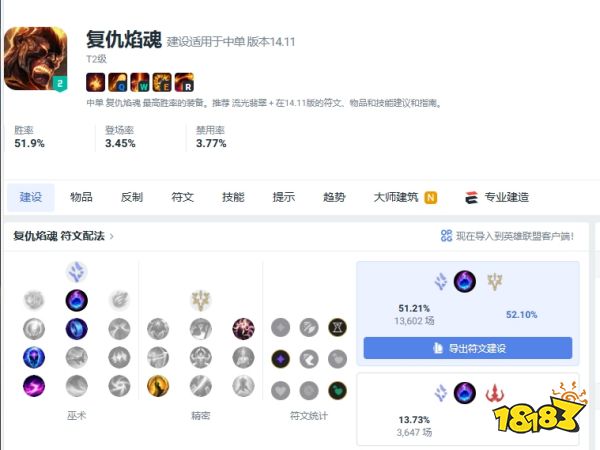The width and height of the screenshot is (600, 450).
Task: Select the Q skill icon
Action: 118,82
